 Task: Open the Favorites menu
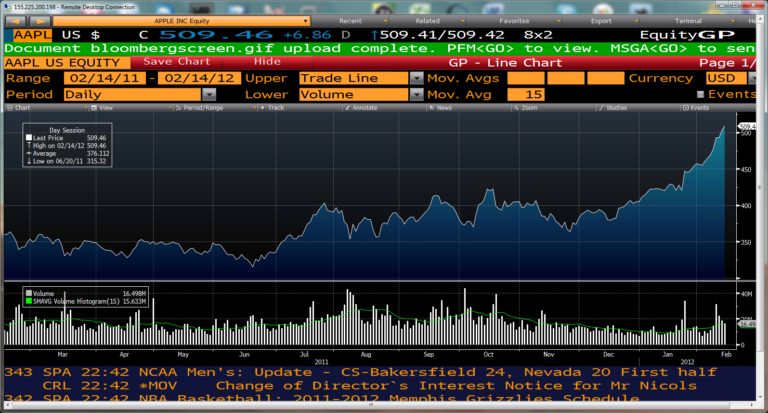pyautogui.click(x=515, y=19)
